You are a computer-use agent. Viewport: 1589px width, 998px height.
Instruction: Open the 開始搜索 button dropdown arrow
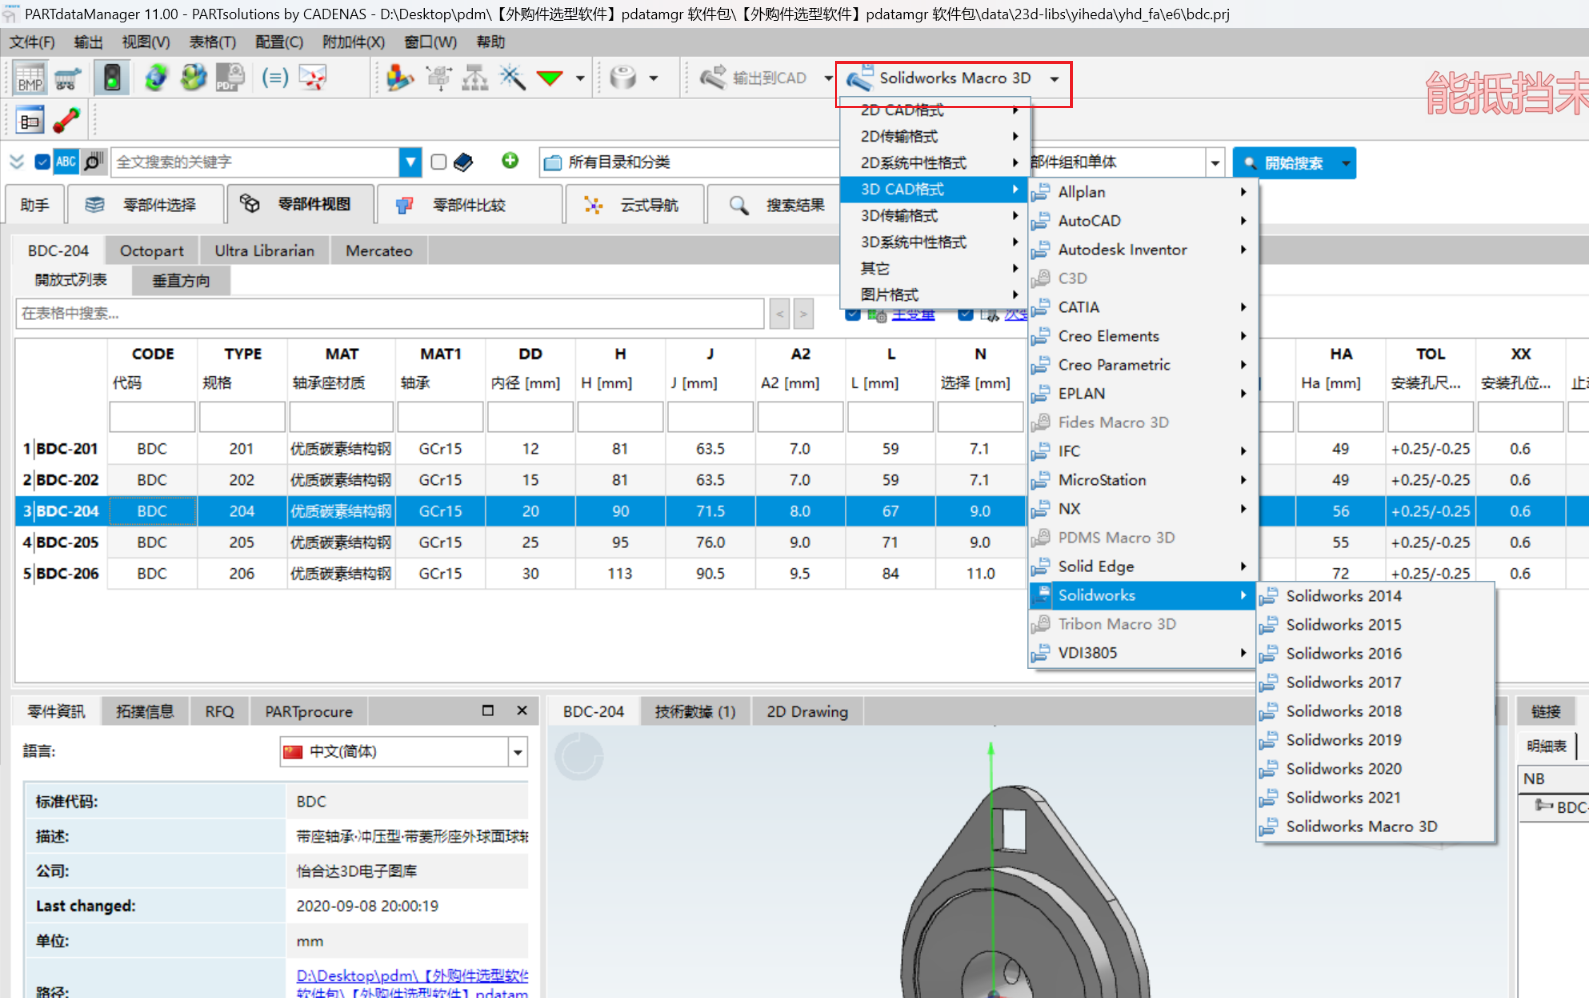tap(1345, 163)
